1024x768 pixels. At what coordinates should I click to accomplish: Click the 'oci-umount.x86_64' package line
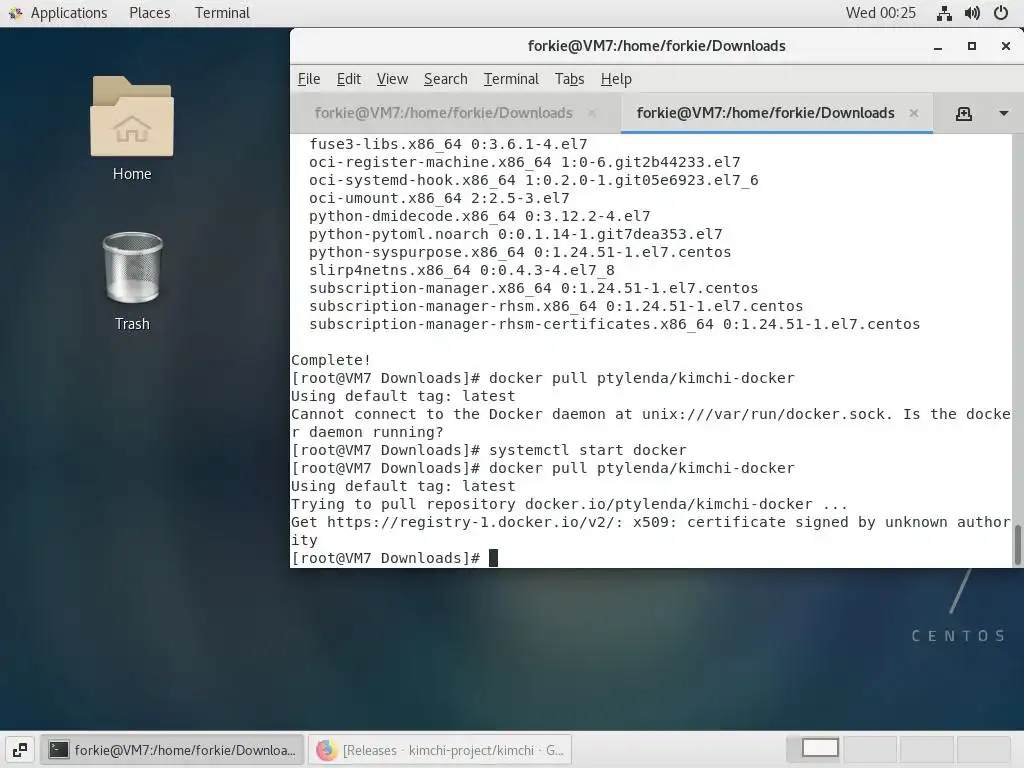(440, 198)
